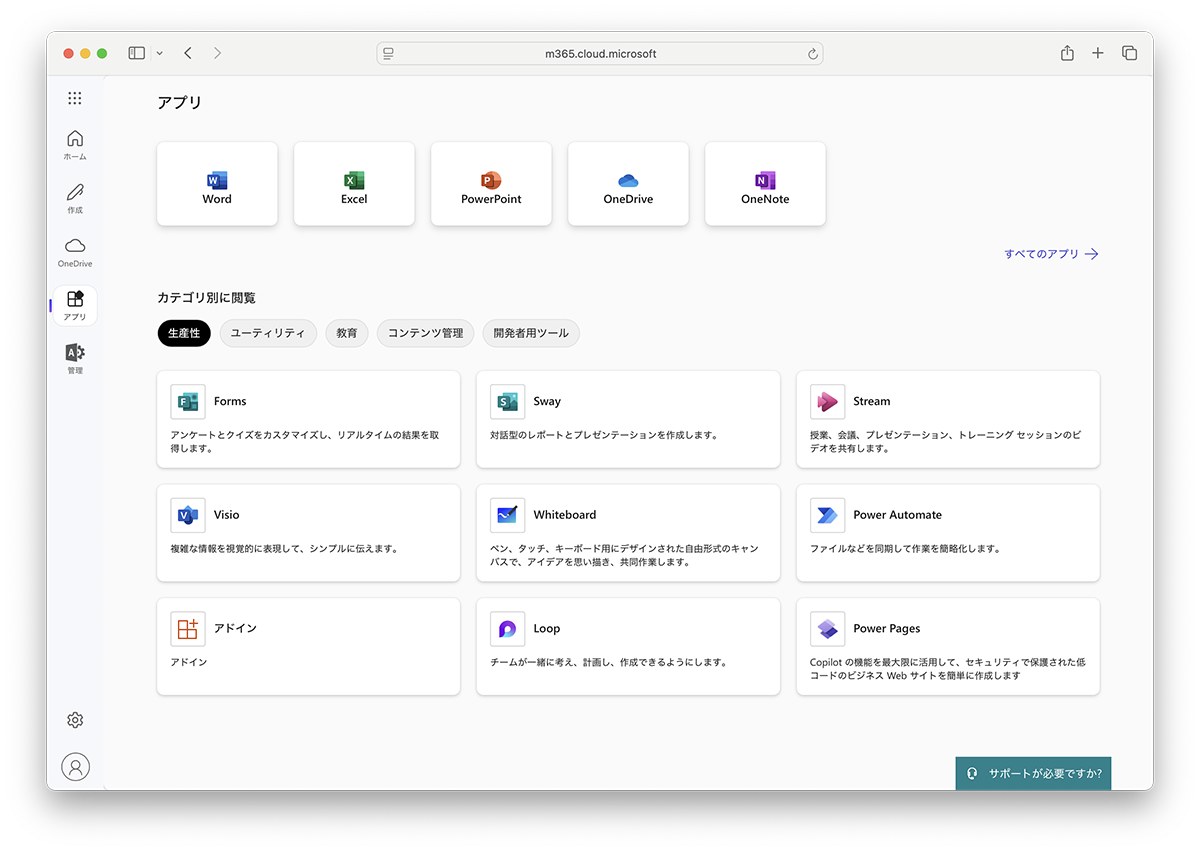1200x852 pixels.
Task: Open settings gear in sidebar
Action: (75, 720)
